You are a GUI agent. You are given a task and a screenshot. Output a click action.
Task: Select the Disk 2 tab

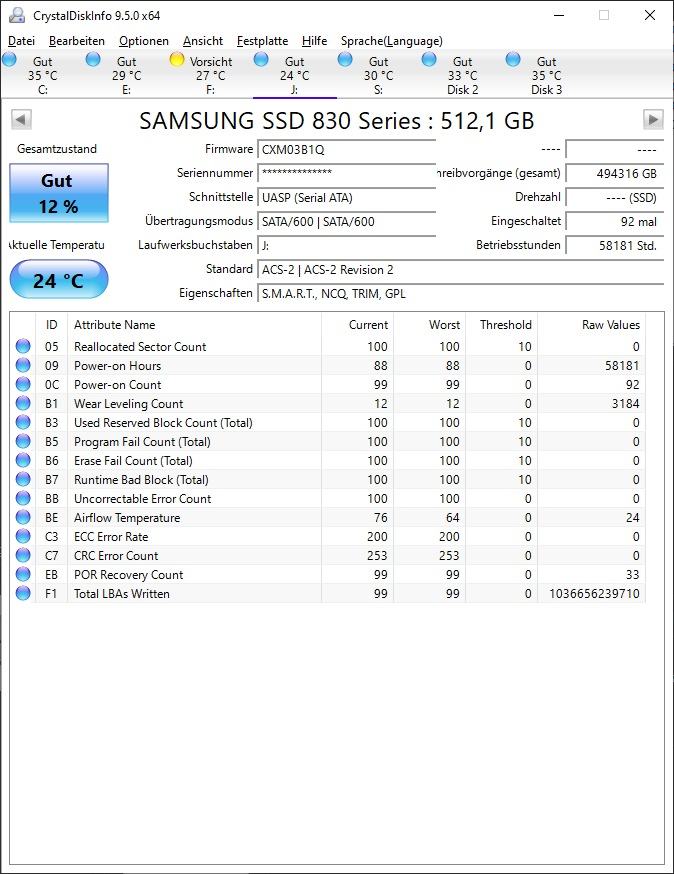[x=462, y=75]
